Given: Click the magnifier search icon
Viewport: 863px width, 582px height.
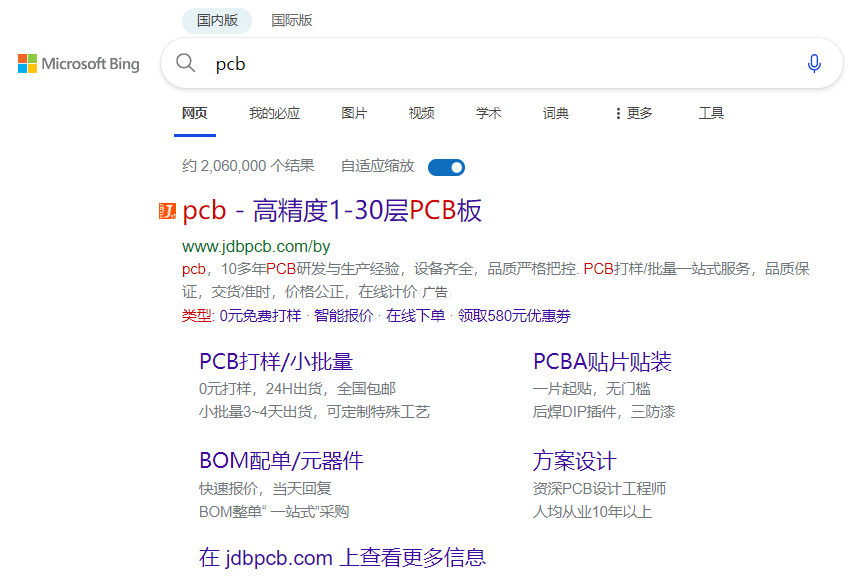Looking at the screenshot, I should [185, 63].
